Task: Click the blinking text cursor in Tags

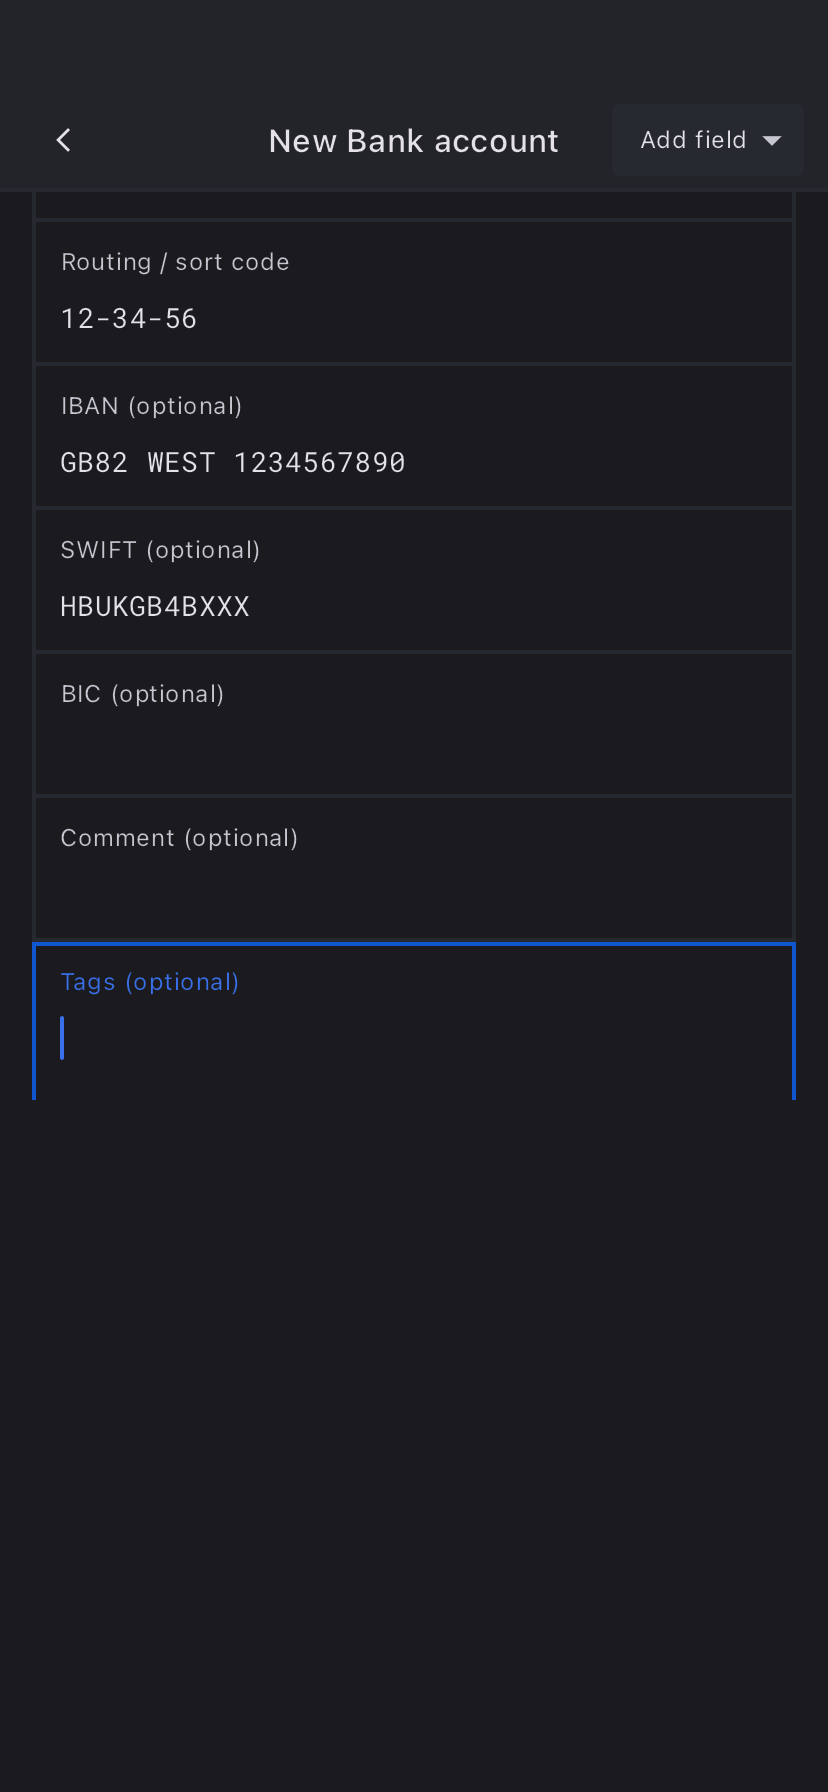Action: tap(62, 1038)
